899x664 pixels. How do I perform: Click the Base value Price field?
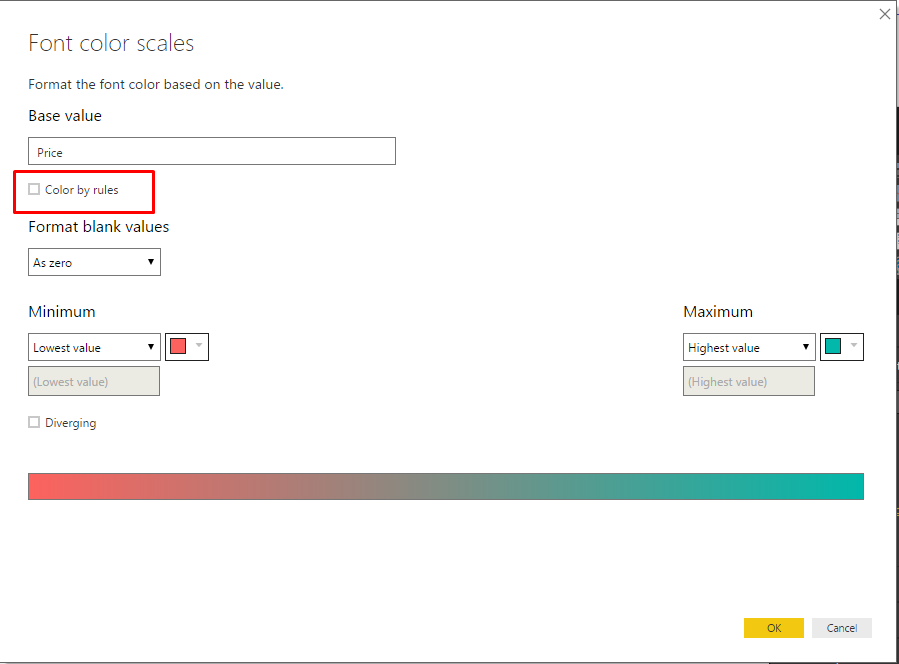coord(212,152)
